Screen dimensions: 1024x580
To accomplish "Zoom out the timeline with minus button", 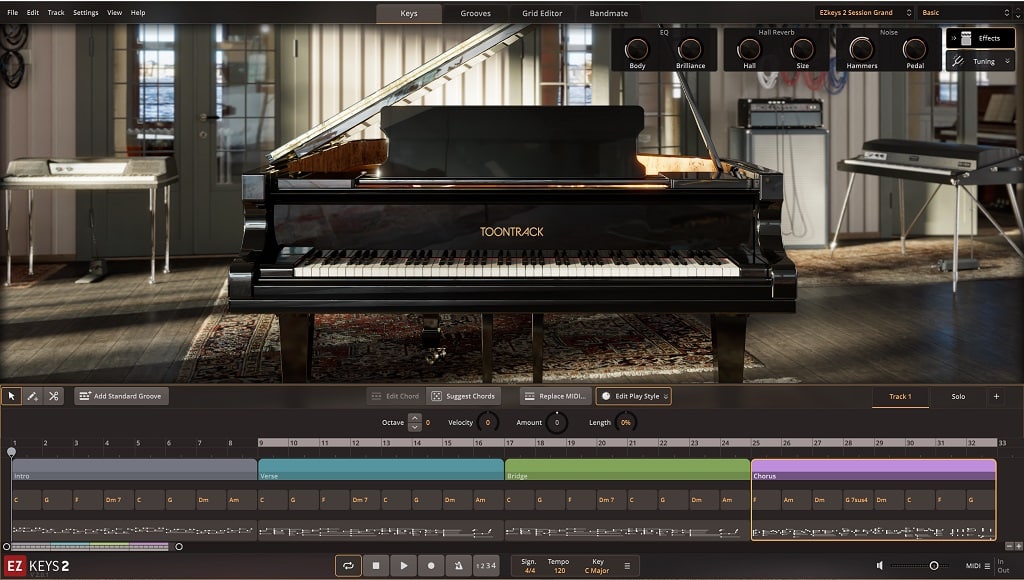I will [1010, 546].
